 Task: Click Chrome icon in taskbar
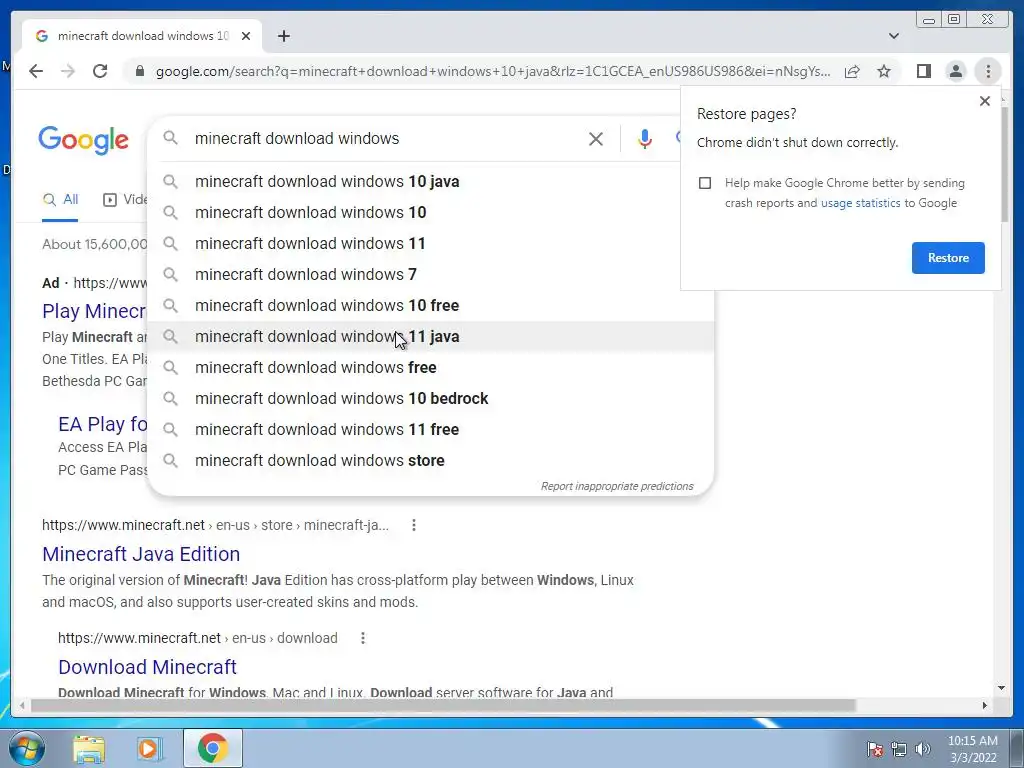tap(212, 748)
